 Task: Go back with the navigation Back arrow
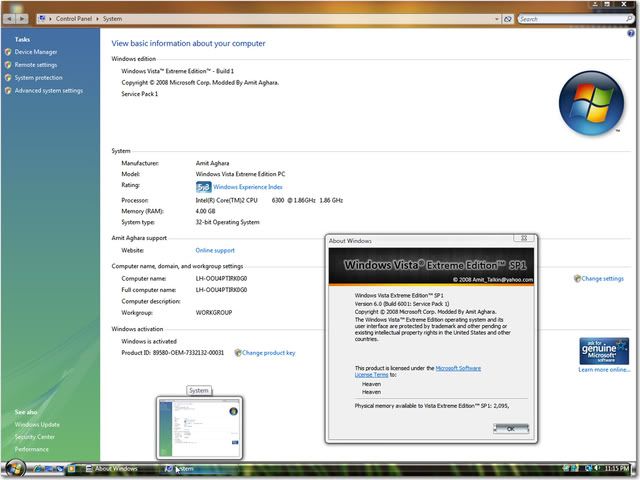coord(9,19)
